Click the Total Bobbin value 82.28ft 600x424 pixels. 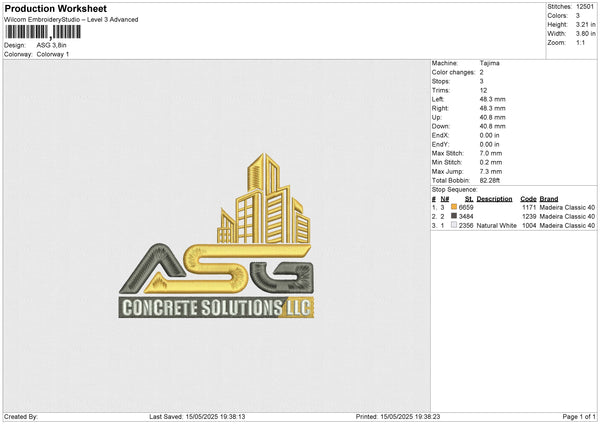(490, 180)
